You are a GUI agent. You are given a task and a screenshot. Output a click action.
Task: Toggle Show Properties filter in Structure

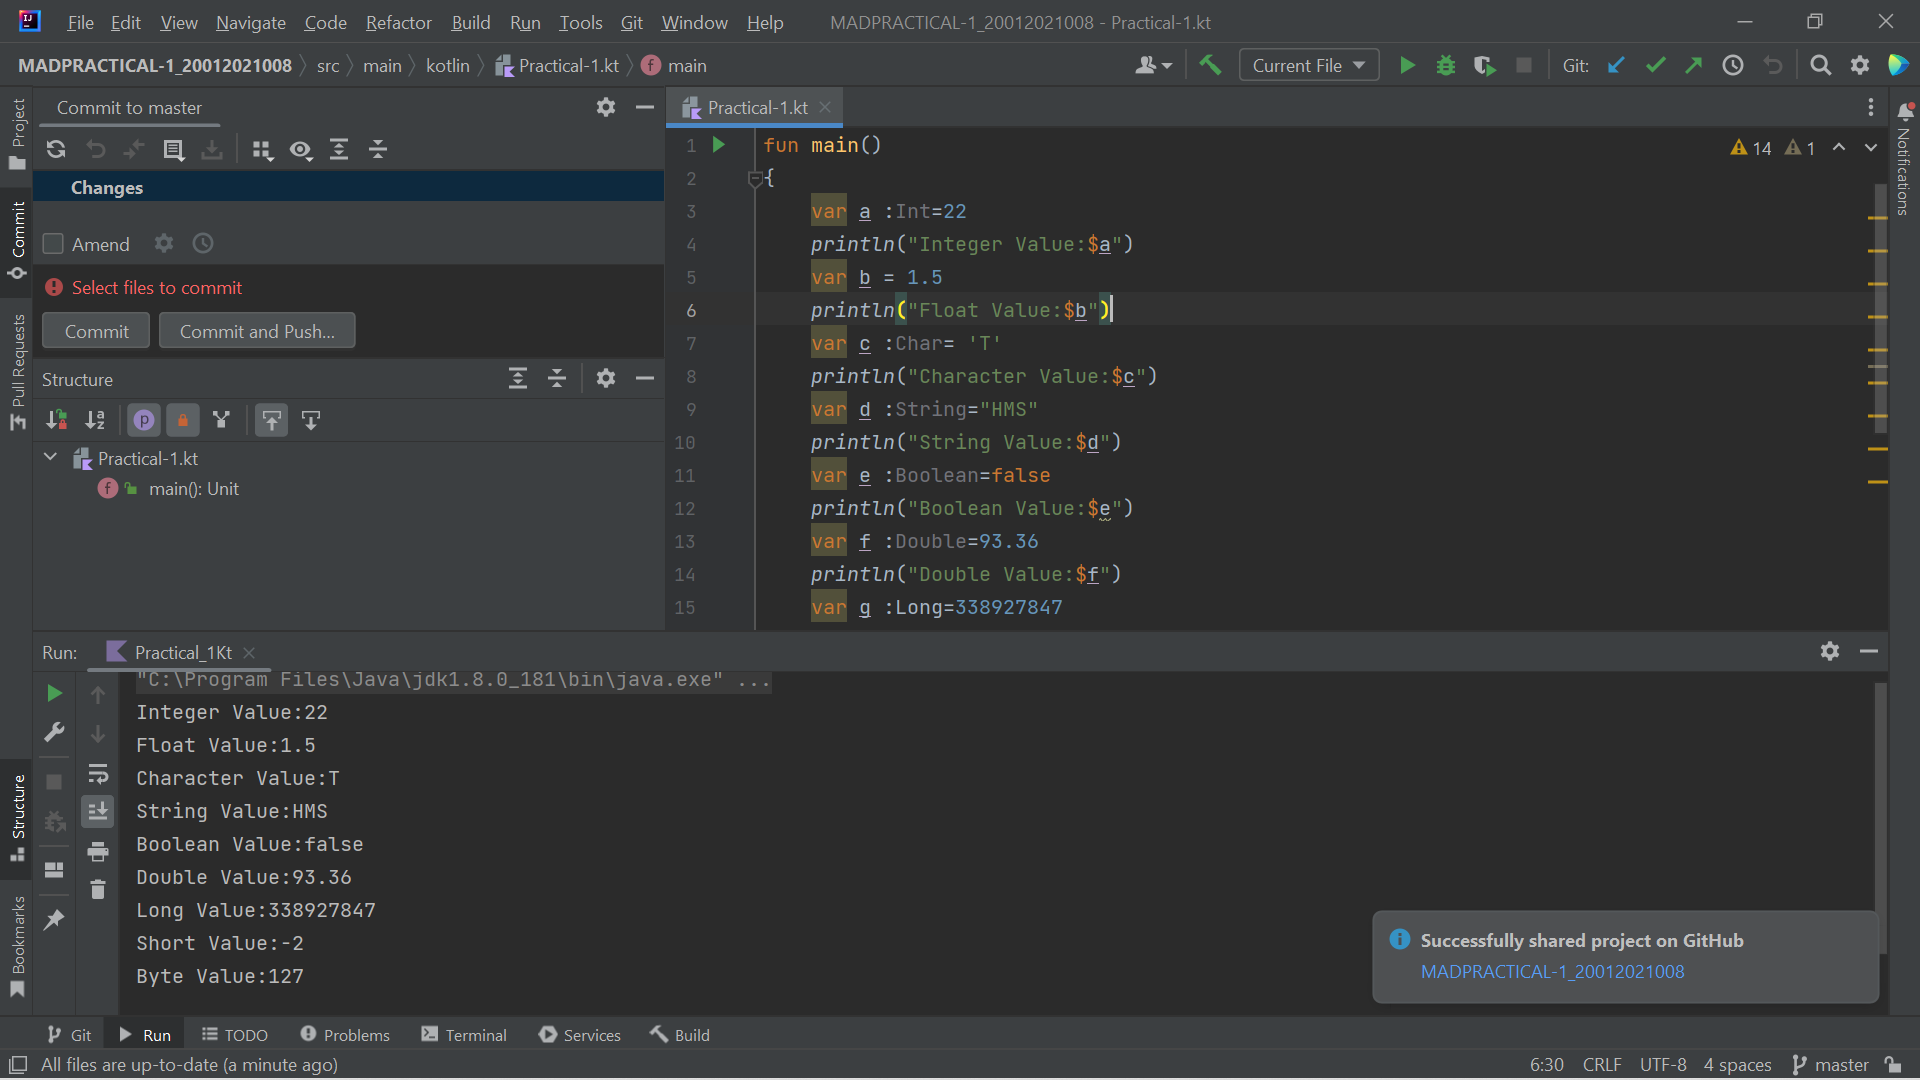click(144, 421)
